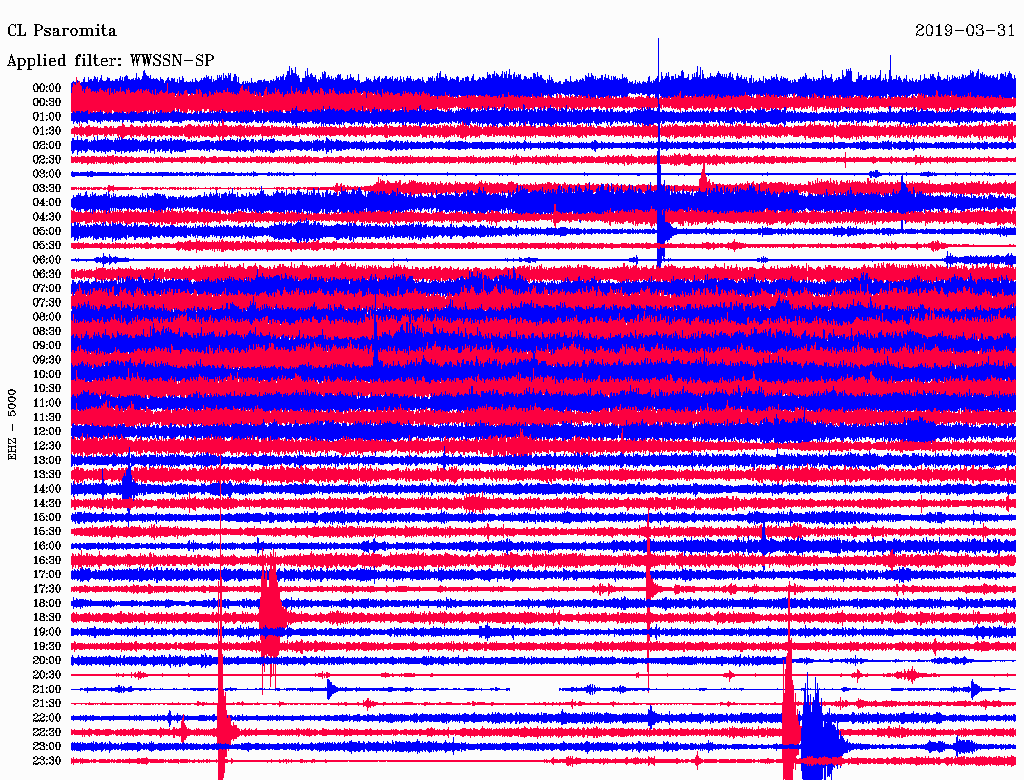The image size is (1024, 780).
Task: Select the 18:30 time label
Action: click(47, 618)
